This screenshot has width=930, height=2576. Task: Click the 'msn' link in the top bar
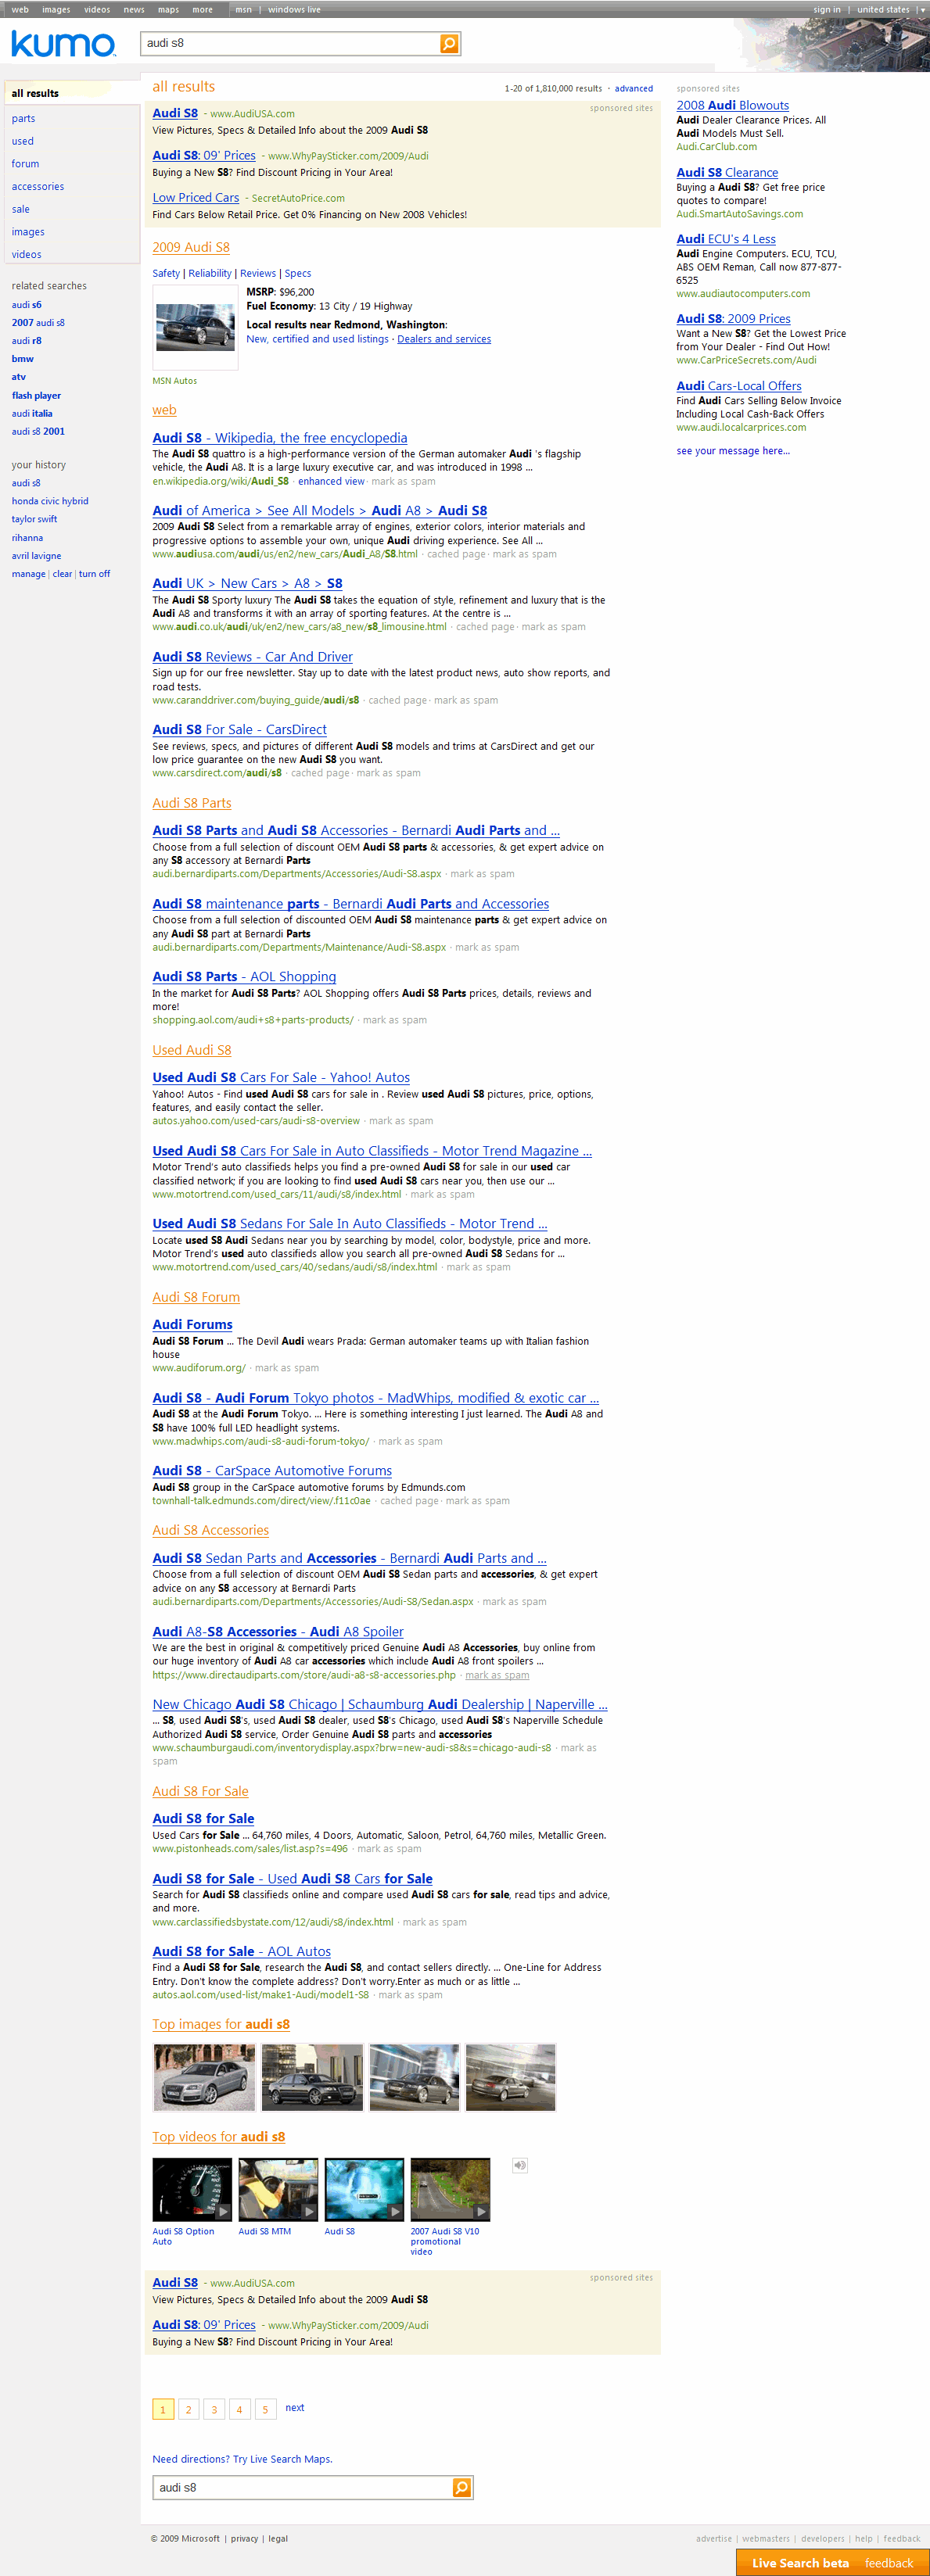[x=244, y=10]
